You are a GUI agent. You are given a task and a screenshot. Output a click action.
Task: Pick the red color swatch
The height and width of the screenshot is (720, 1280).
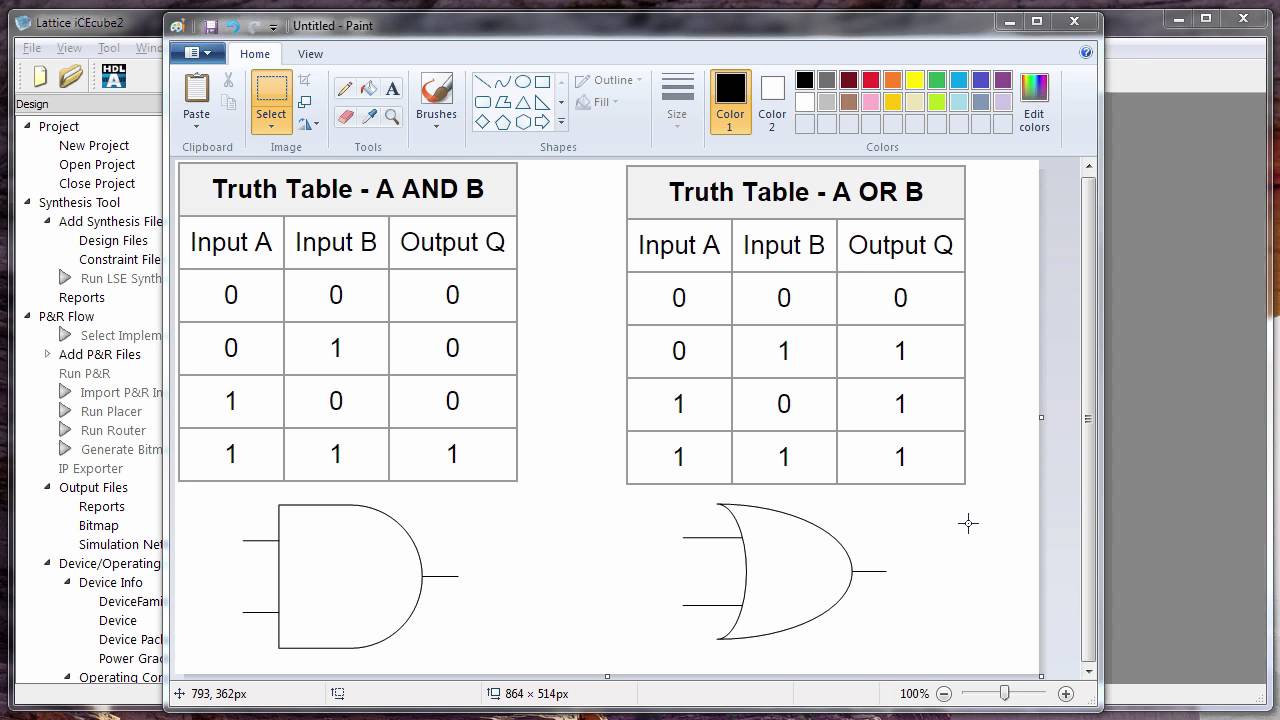pyautogui.click(x=871, y=80)
